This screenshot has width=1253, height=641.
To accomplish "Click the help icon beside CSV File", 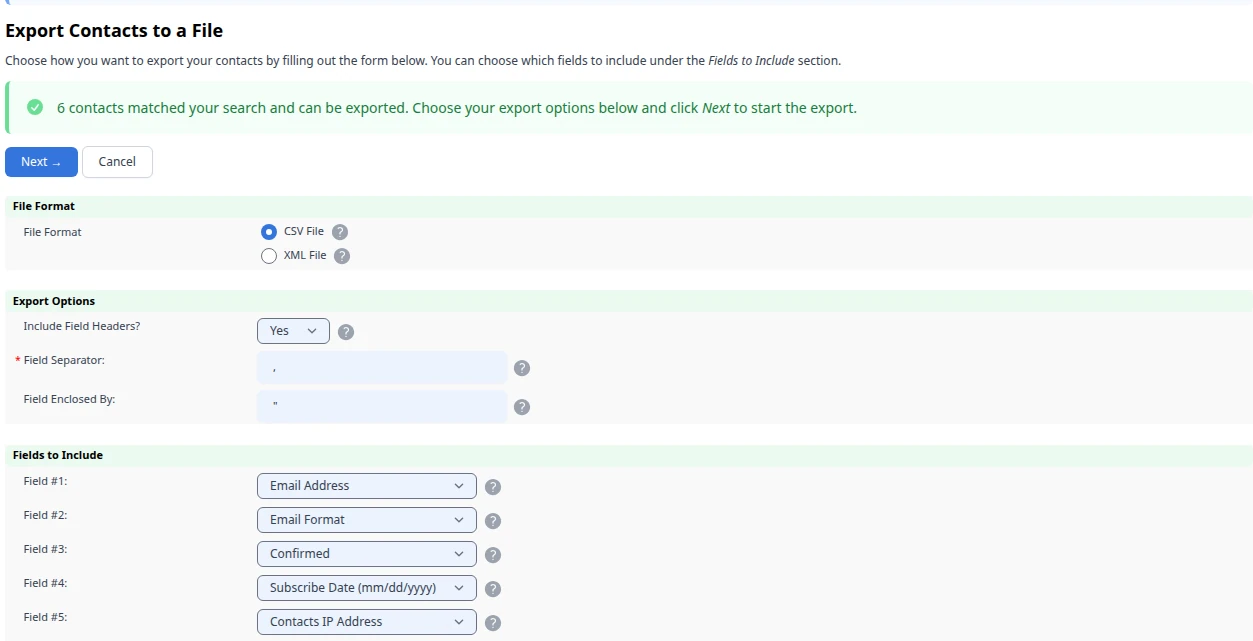I will pyautogui.click(x=340, y=232).
